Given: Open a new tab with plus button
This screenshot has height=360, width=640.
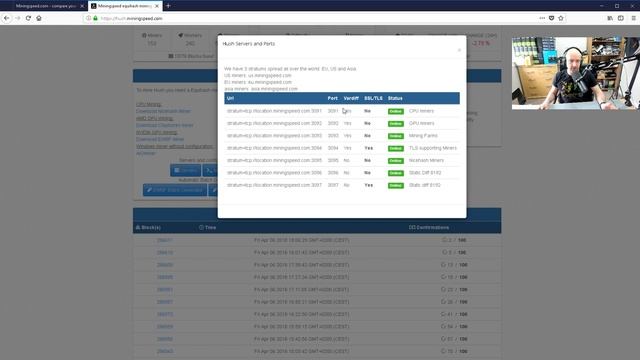Looking at the screenshot, I should (168, 6).
